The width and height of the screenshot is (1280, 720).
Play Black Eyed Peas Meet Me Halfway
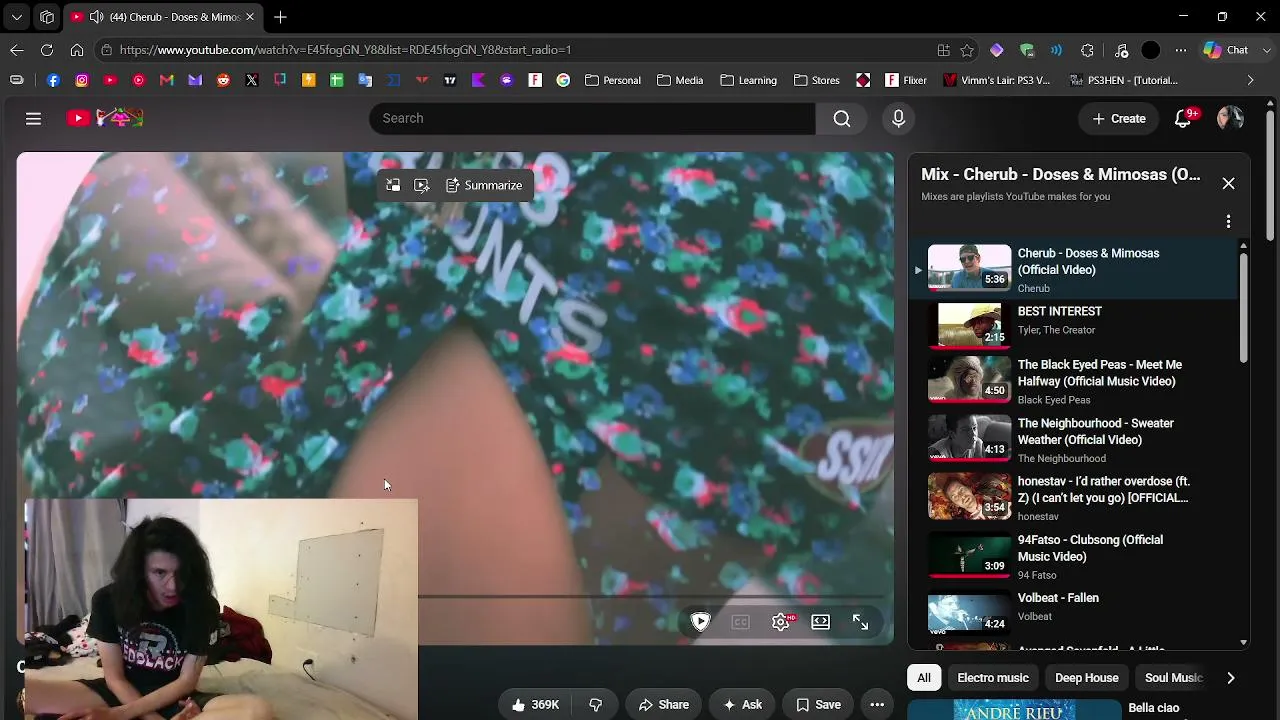pos(1073,382)
